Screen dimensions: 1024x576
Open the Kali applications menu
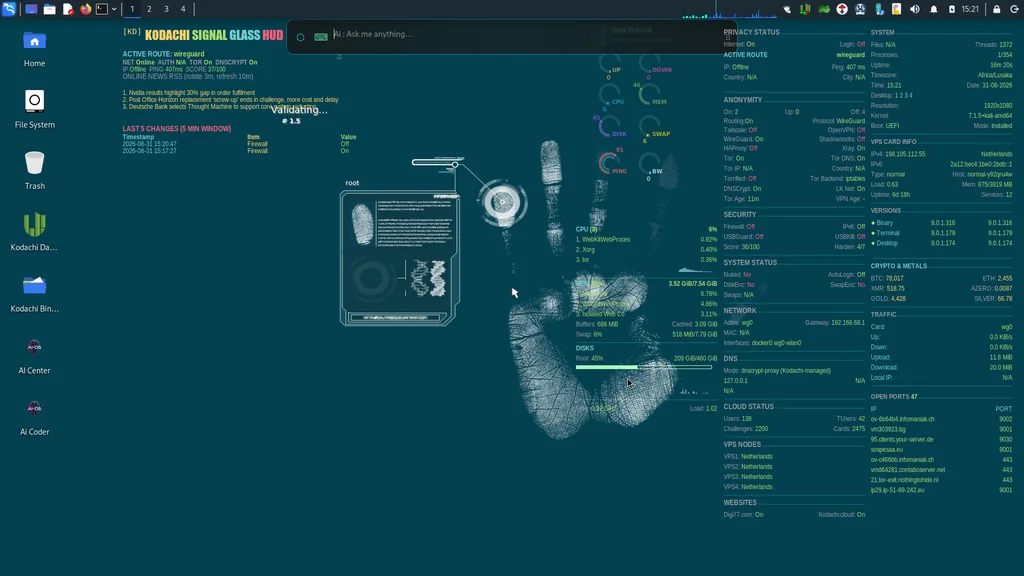[x=8, y=9]
